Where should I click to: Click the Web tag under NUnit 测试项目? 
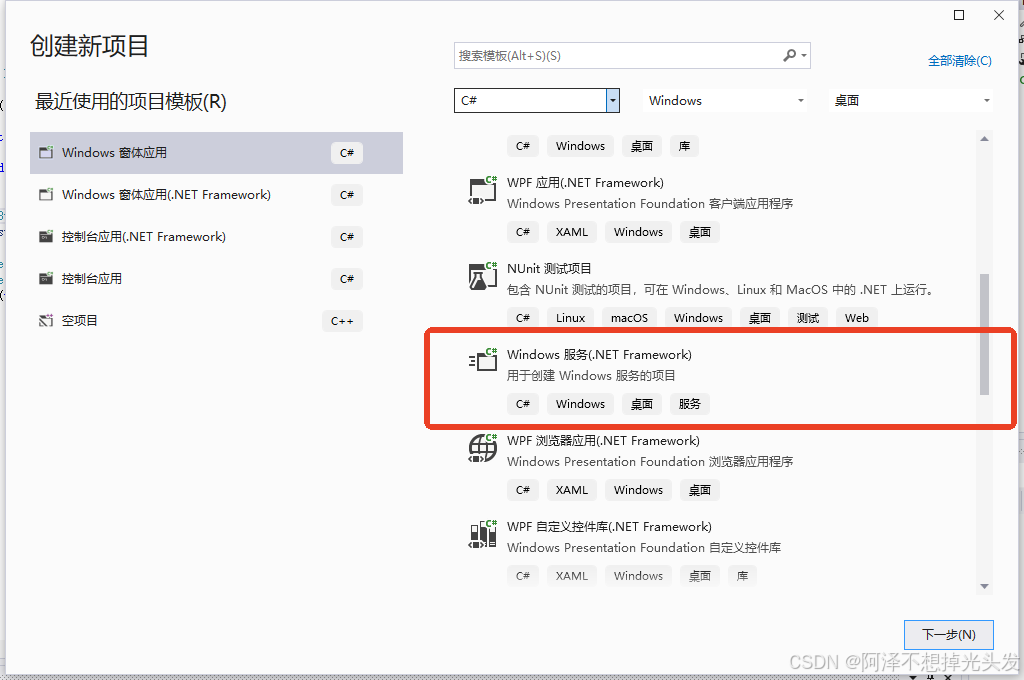[856, 318]
